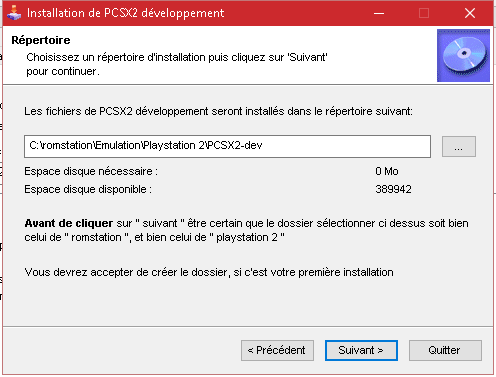
Task: Continue with the 'Suivant >' button
Action: click(x=361, y=350)
